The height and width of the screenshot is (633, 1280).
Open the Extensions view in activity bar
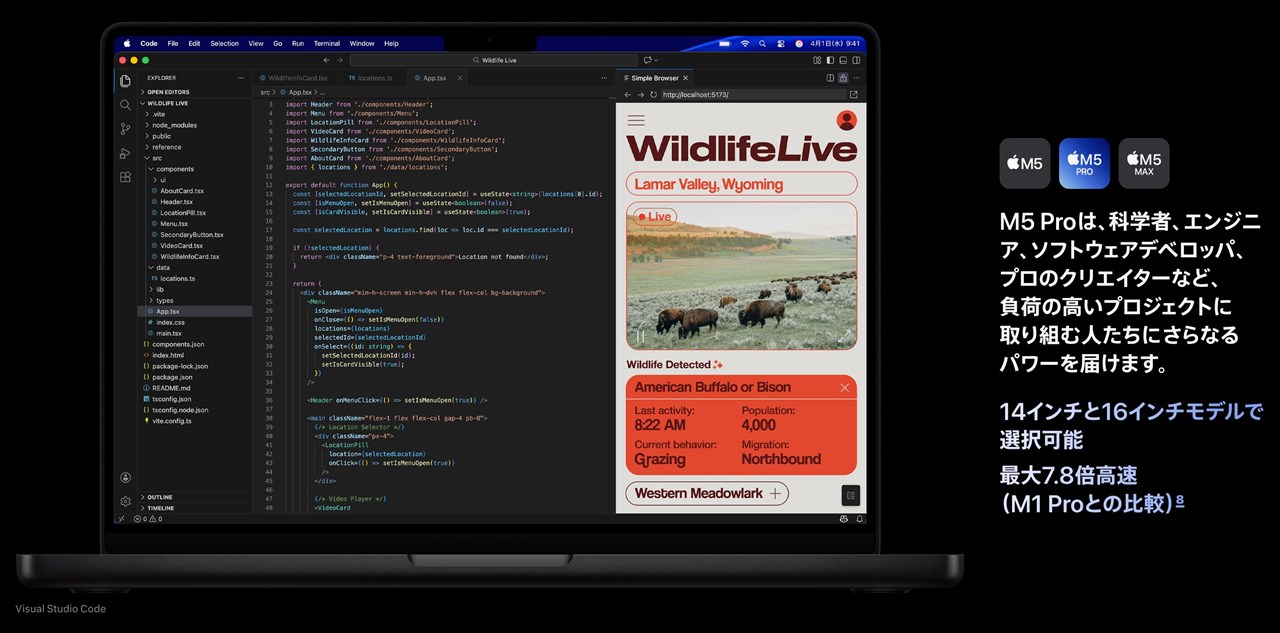(125, 177)
